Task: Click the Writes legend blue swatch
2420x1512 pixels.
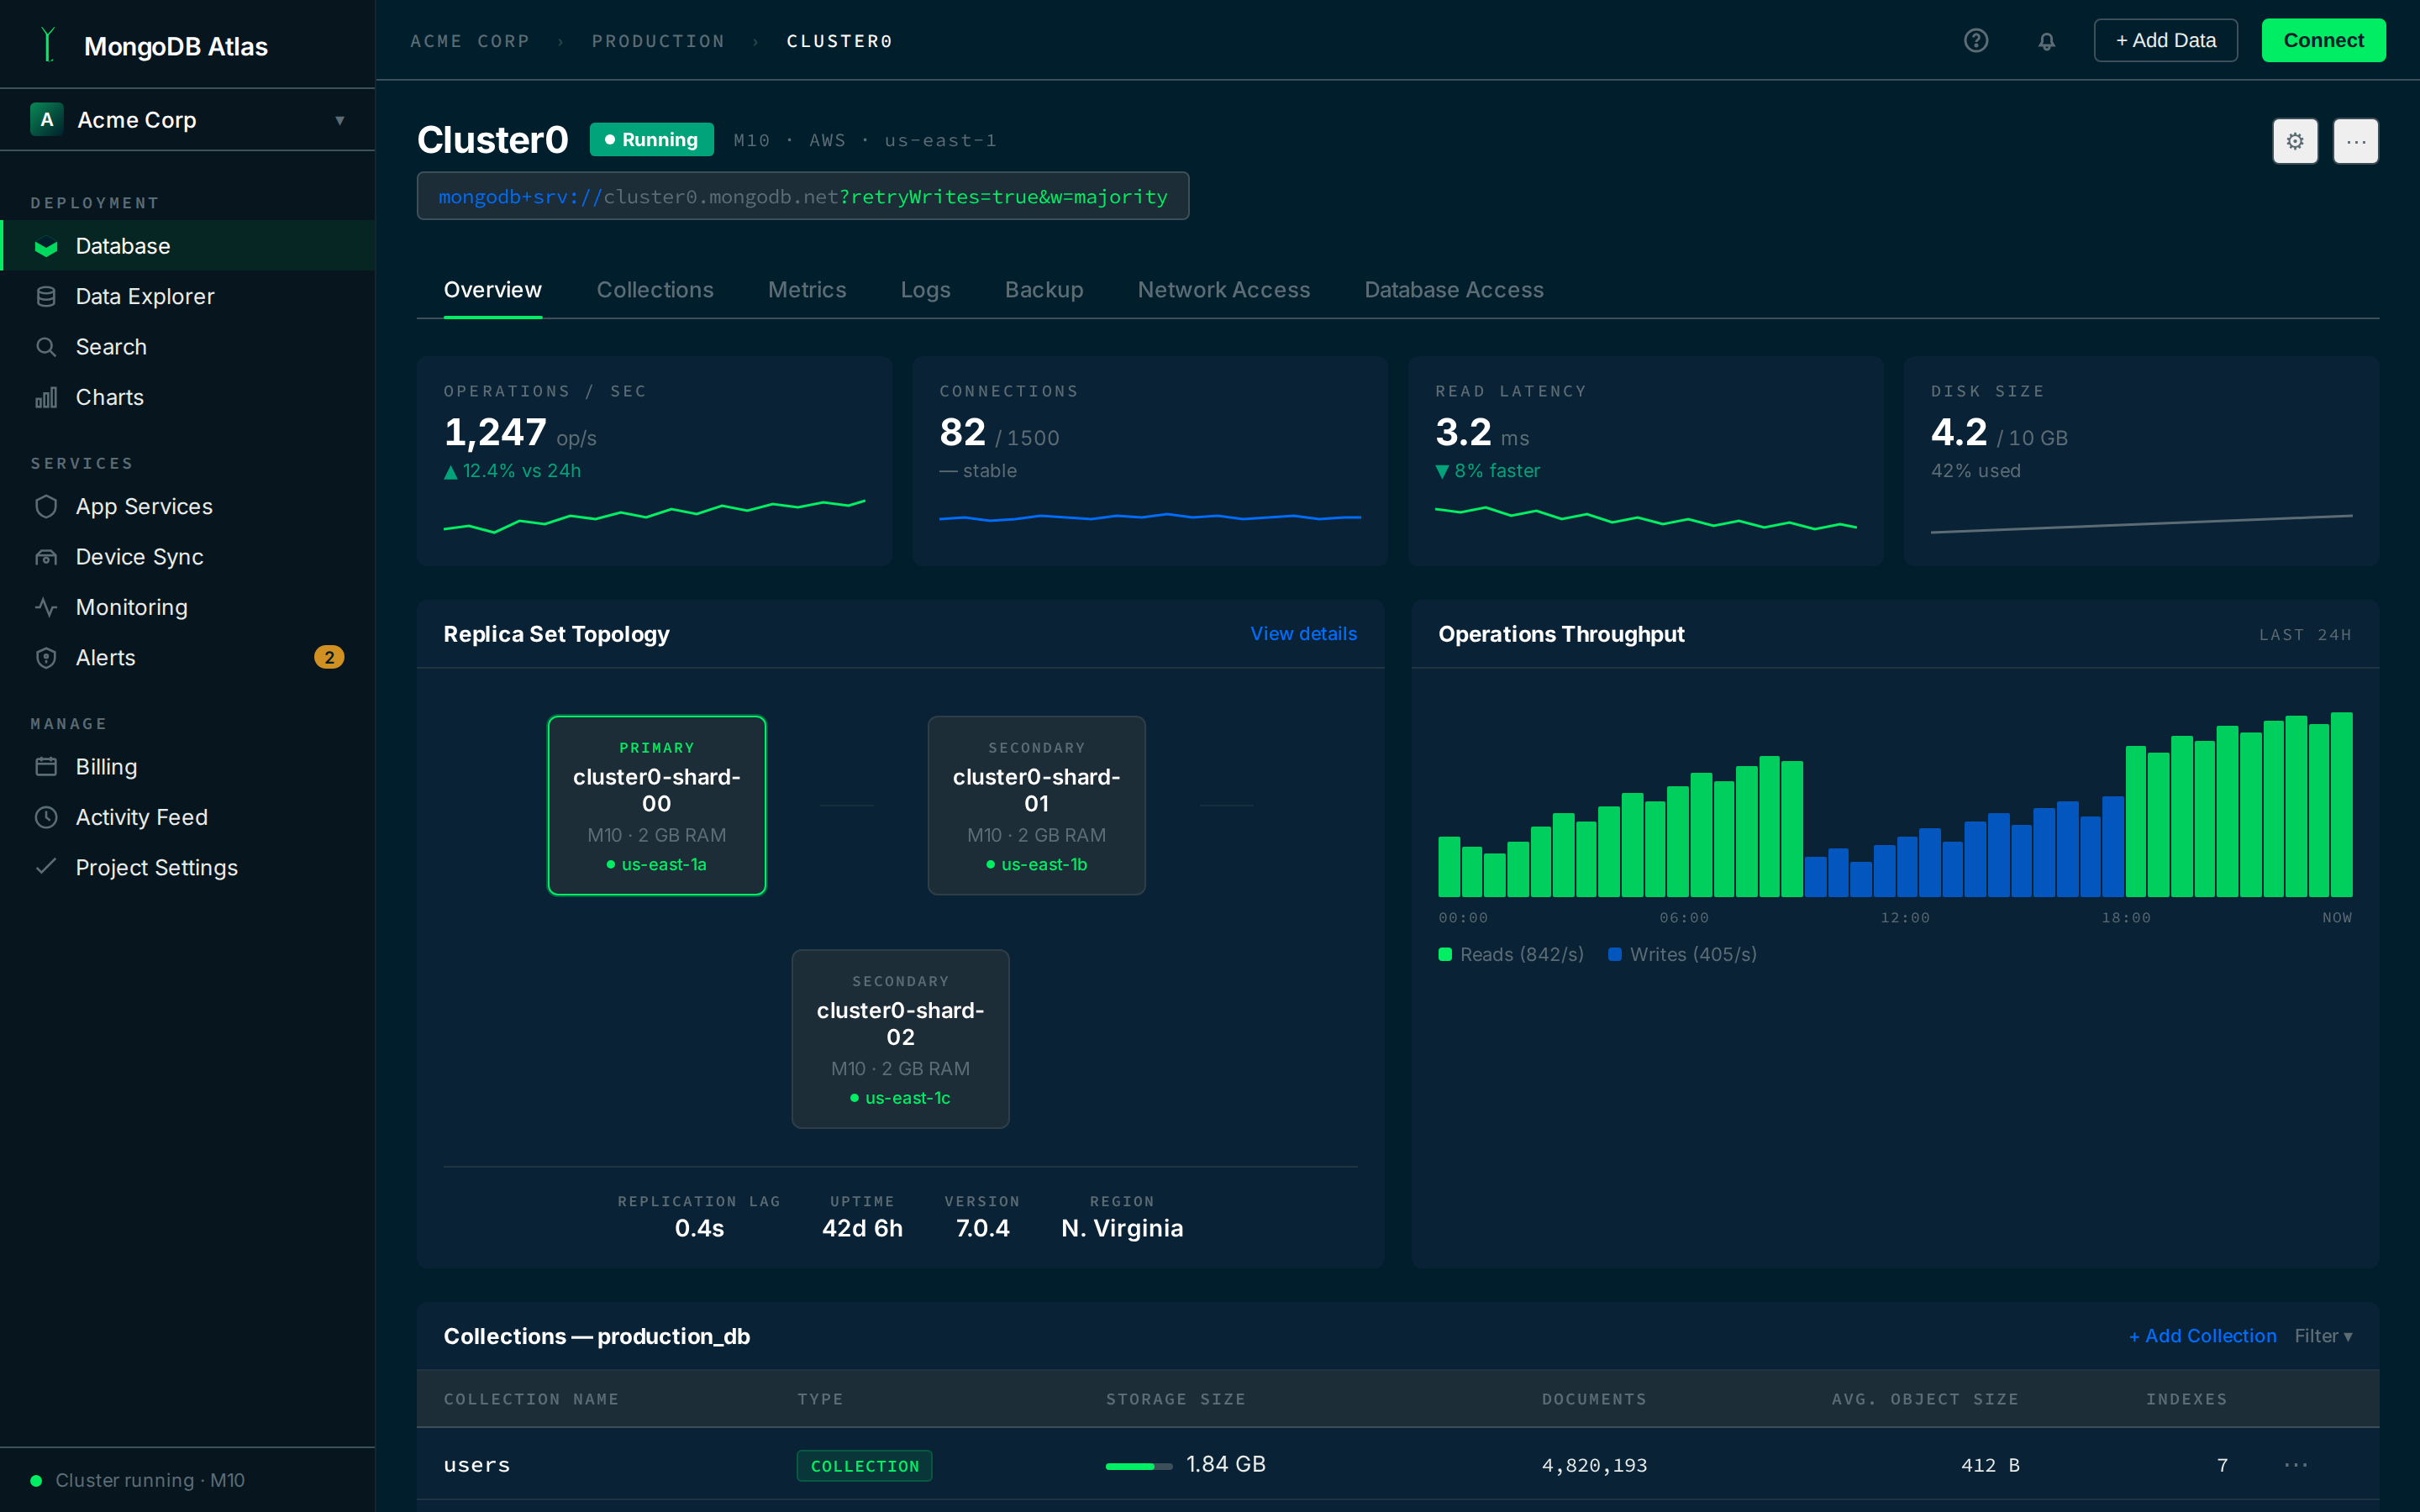Action: [1614, 954]
